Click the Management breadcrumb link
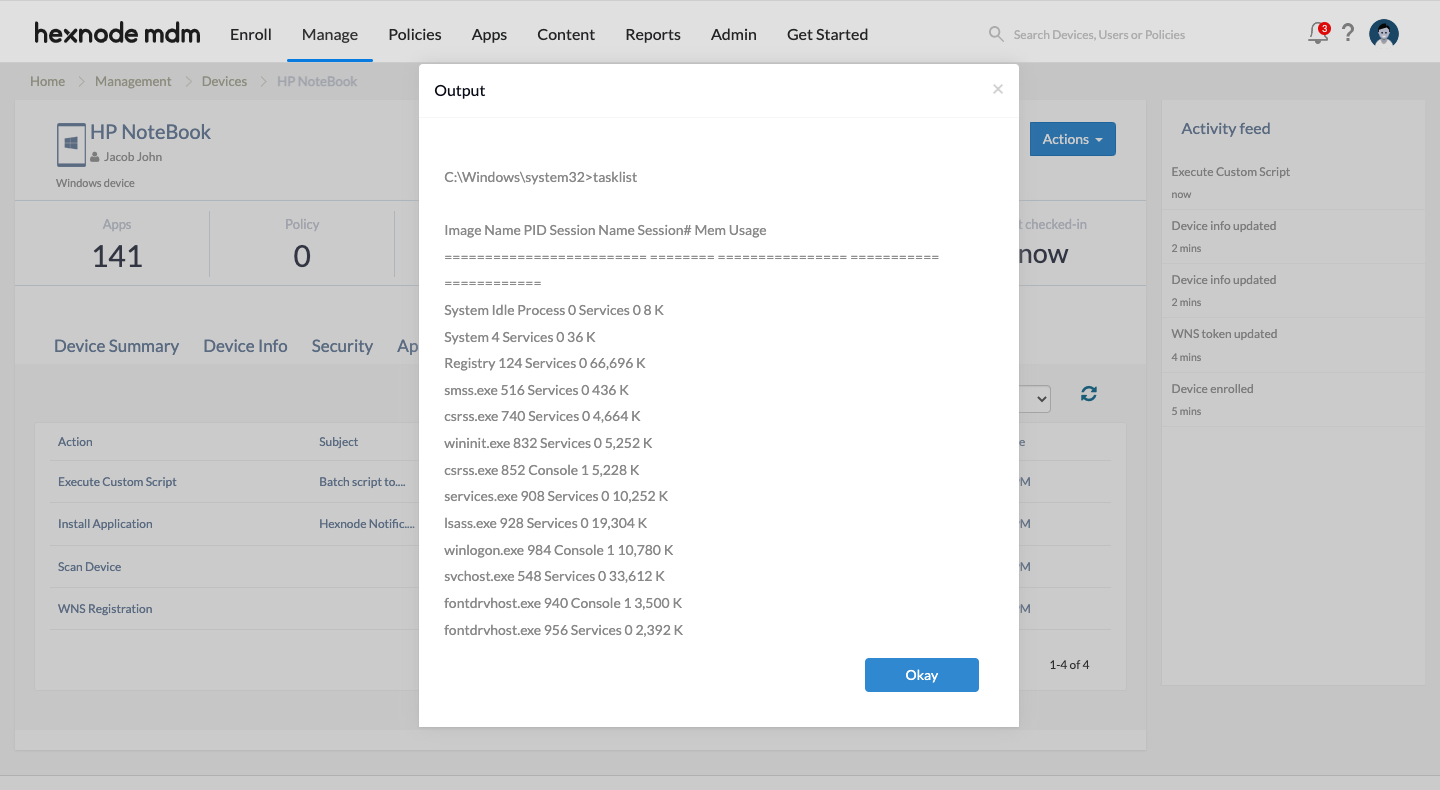1440x790 pixels. (x=133, y=81)
